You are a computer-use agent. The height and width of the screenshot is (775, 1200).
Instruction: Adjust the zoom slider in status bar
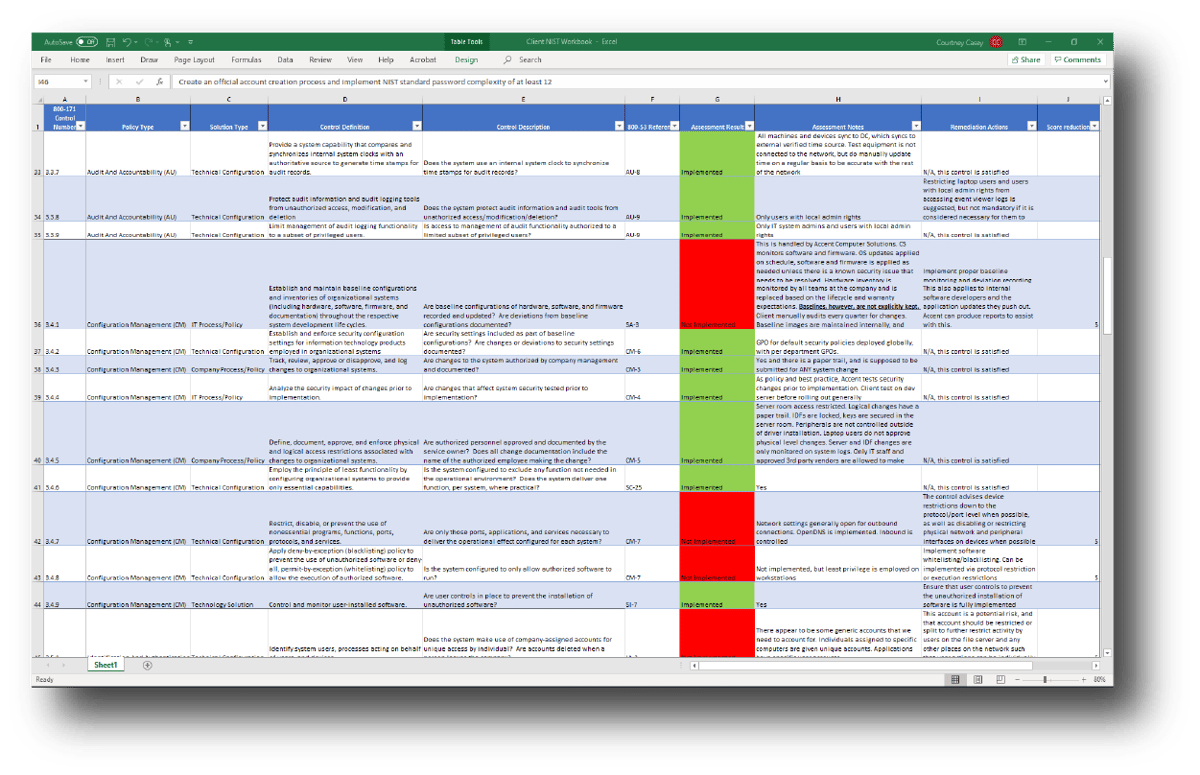coord(1045,679)
